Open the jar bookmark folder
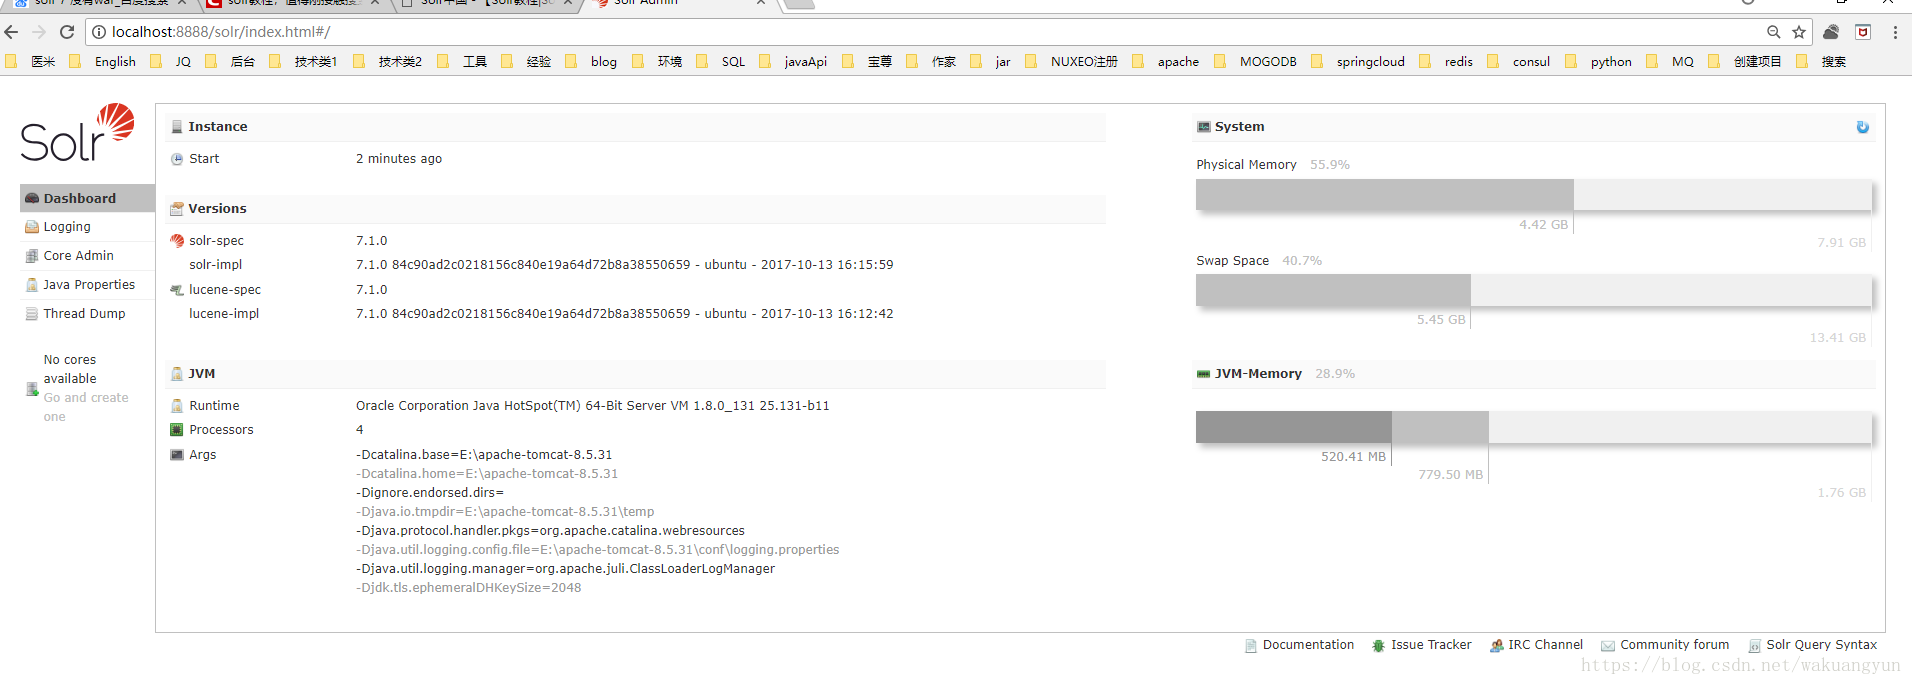The width and height of the screenshot is (1912, 685). (x=990, y=62)
